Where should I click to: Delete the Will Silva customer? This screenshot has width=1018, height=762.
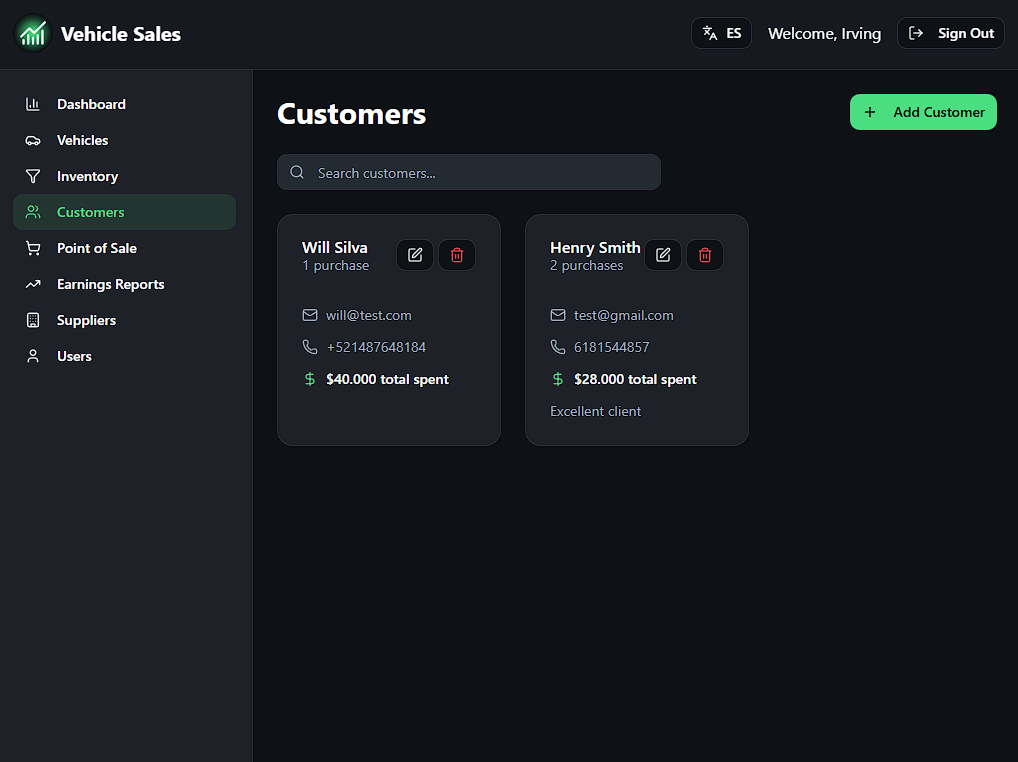[x=457, y=255]
